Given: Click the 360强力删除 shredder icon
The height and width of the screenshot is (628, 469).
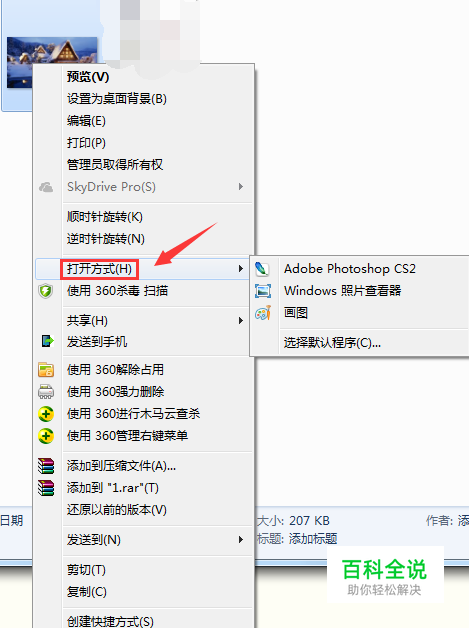Looking at the screenshot, I should [x=46, y=391].
